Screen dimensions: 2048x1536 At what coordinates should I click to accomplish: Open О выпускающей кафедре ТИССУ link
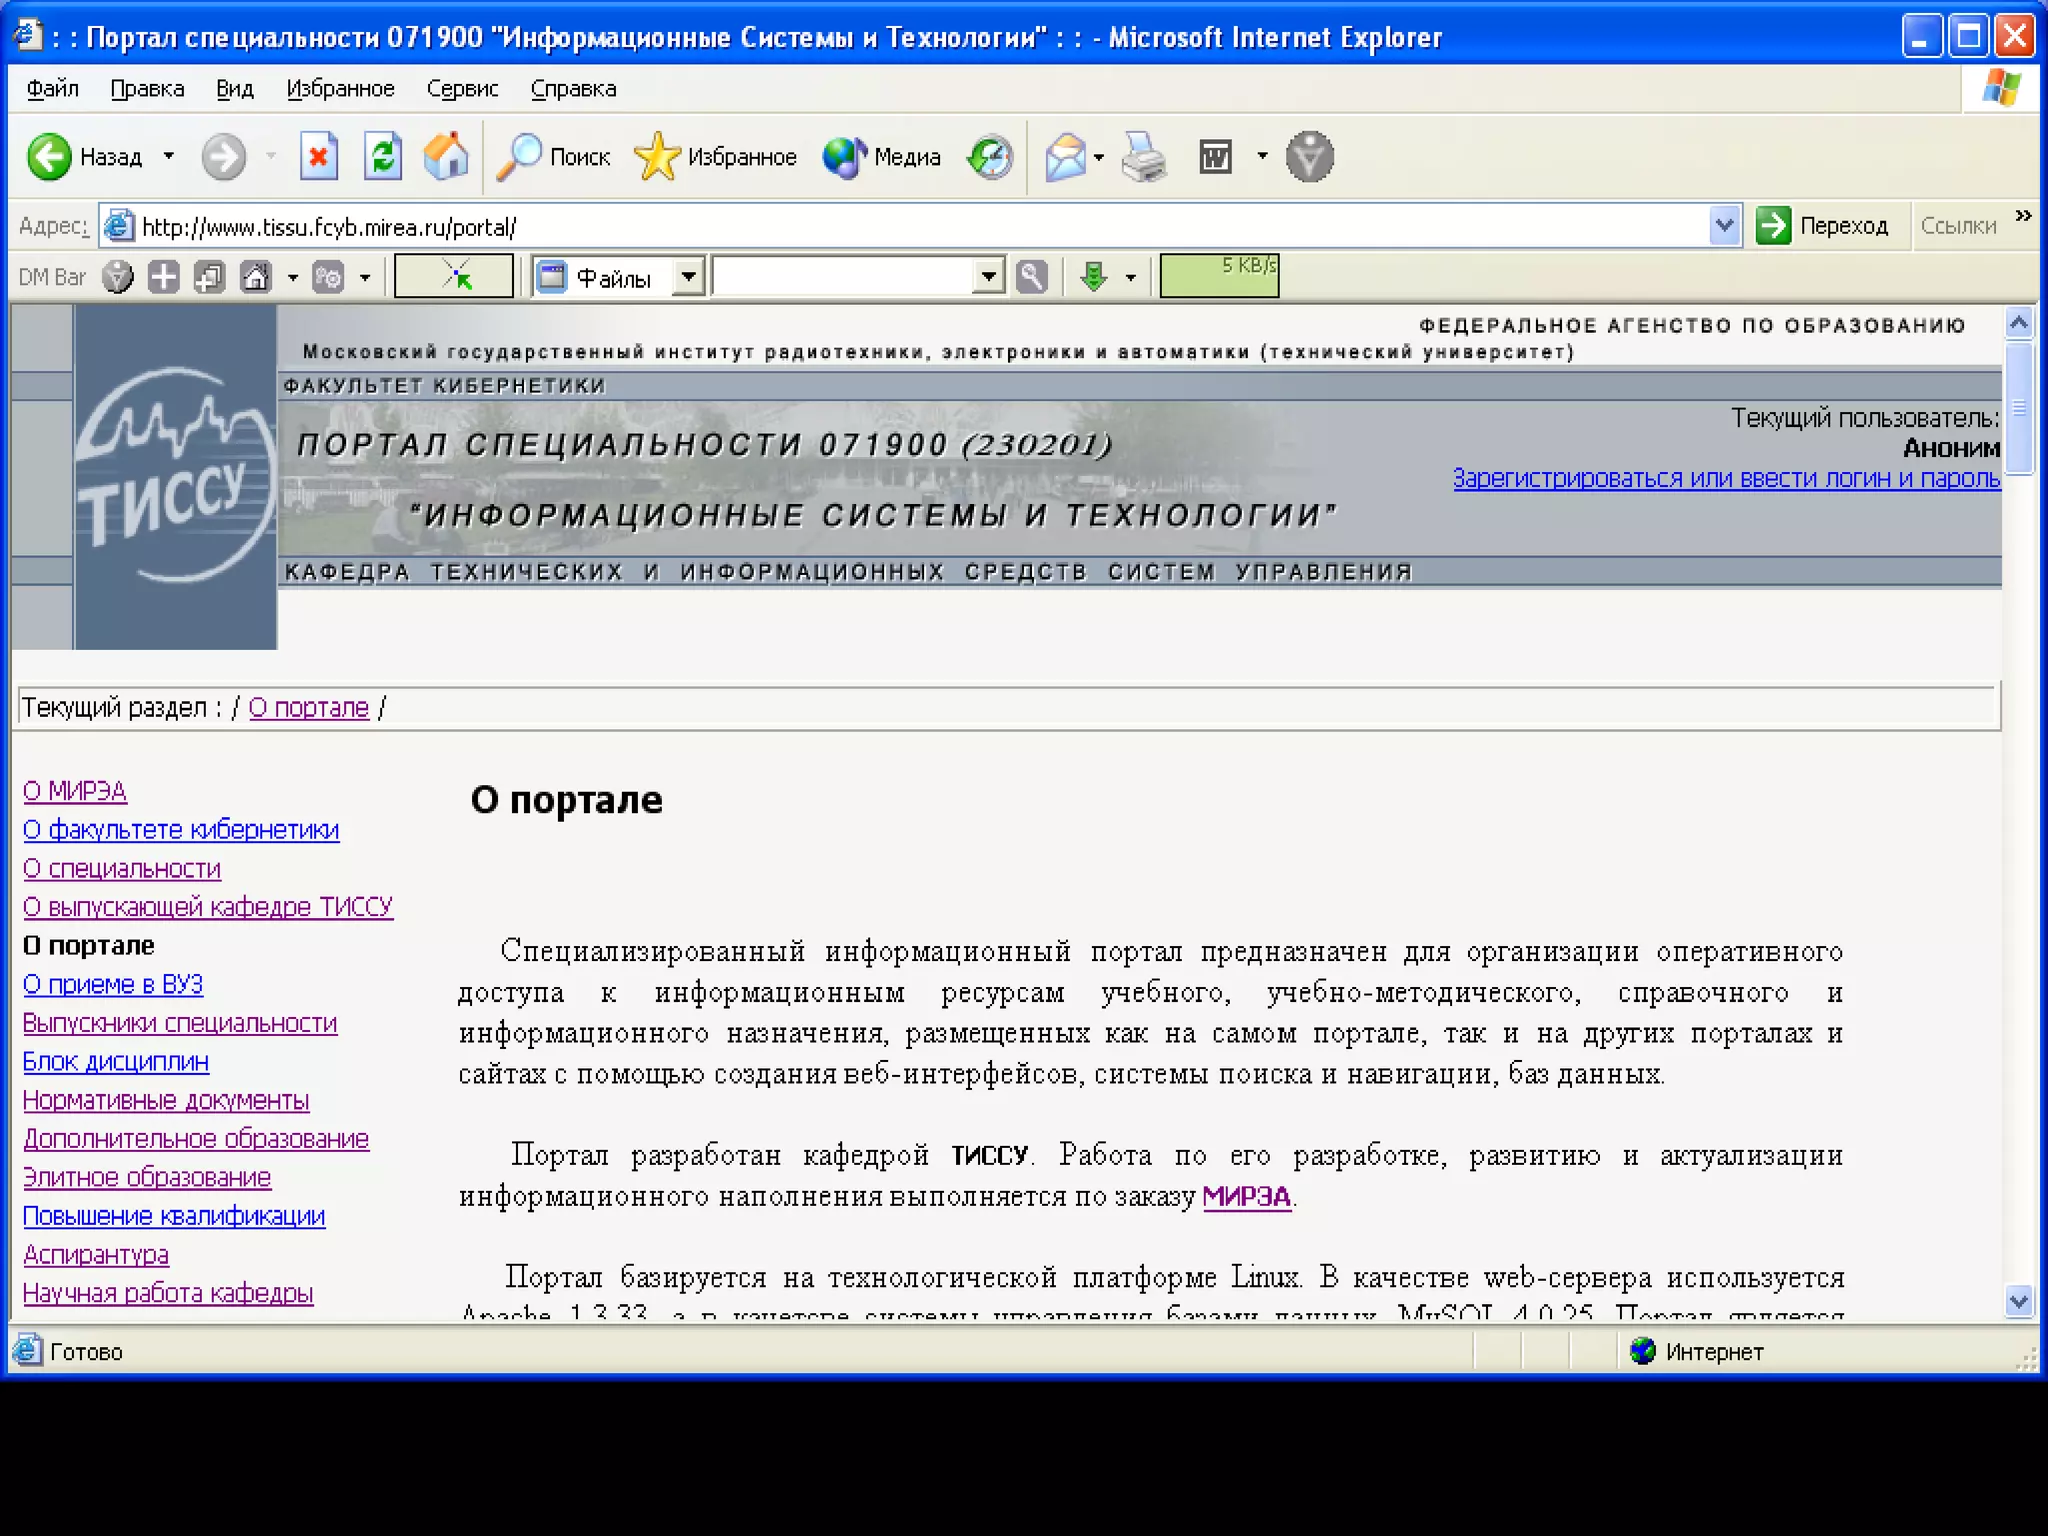[x=208, y=907]
